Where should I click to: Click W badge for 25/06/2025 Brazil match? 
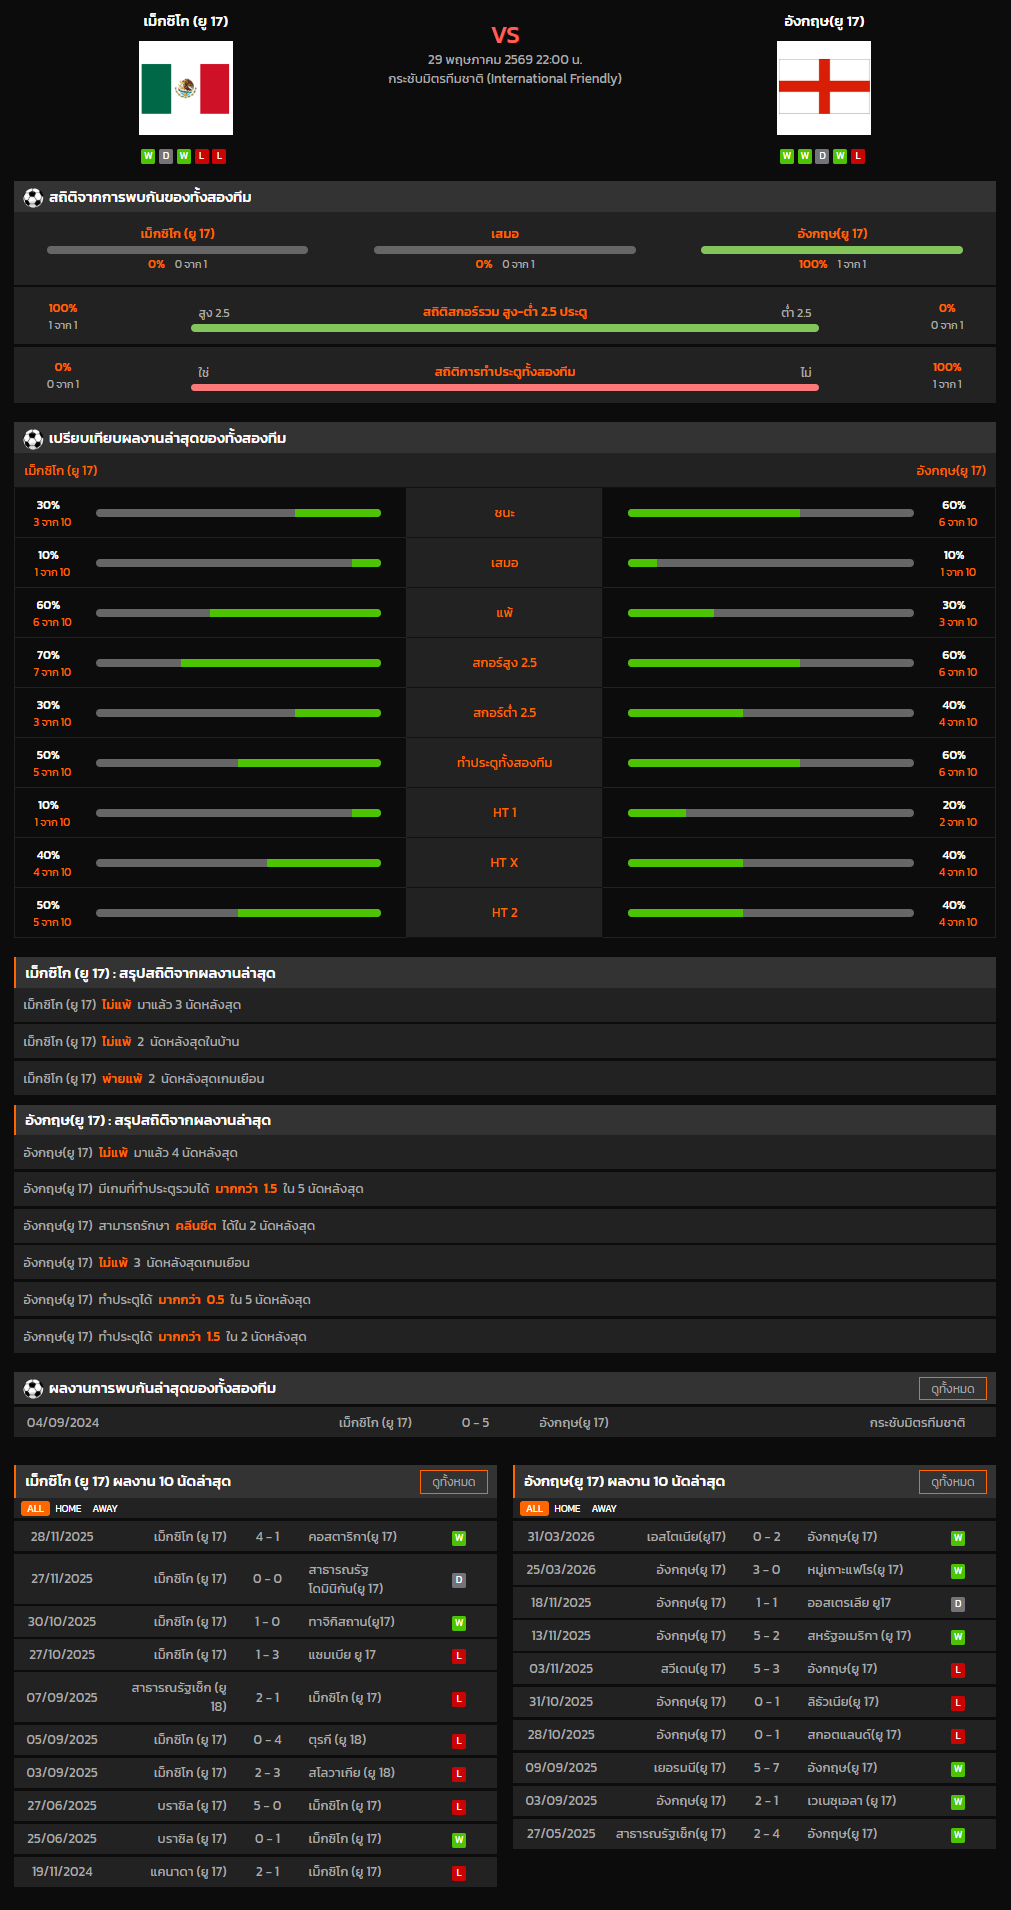tap(459, 1840)
